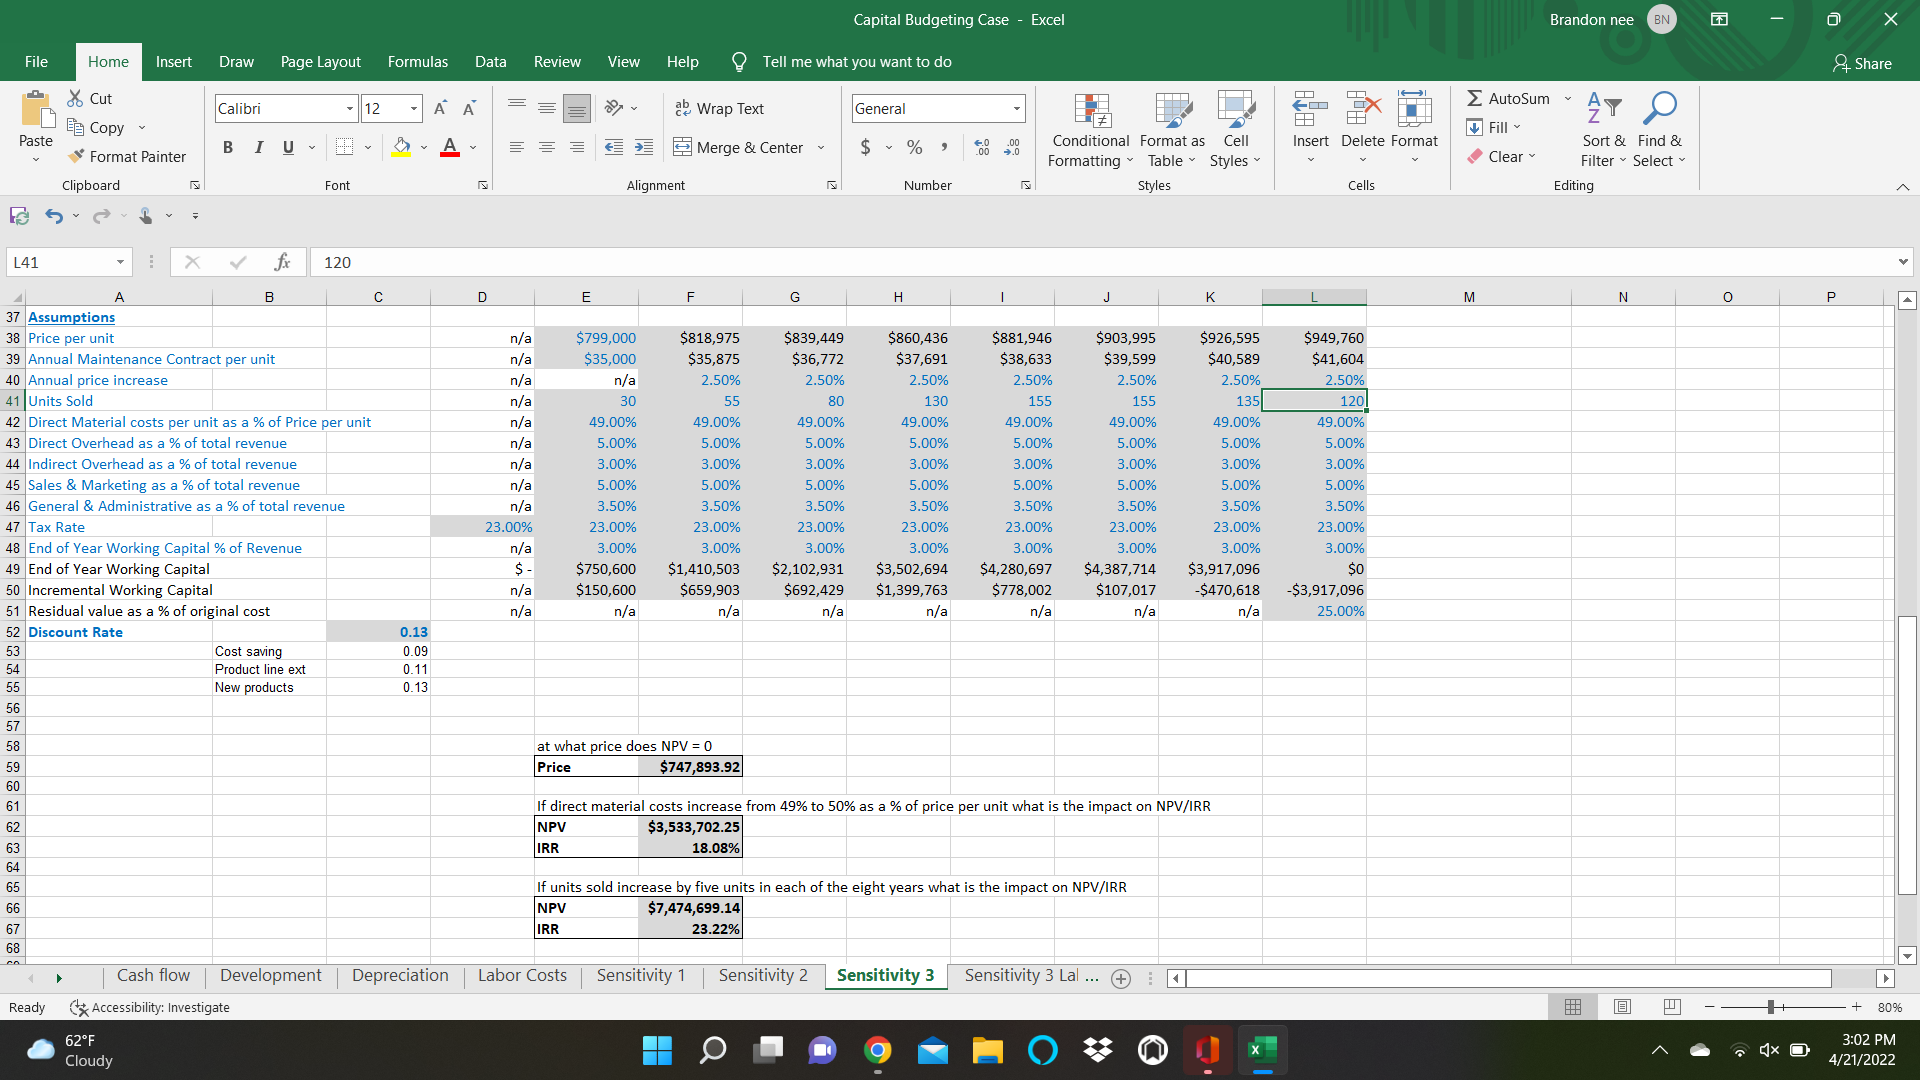Toggle bold formatting

pyautogui.click(x=227, y=147)
